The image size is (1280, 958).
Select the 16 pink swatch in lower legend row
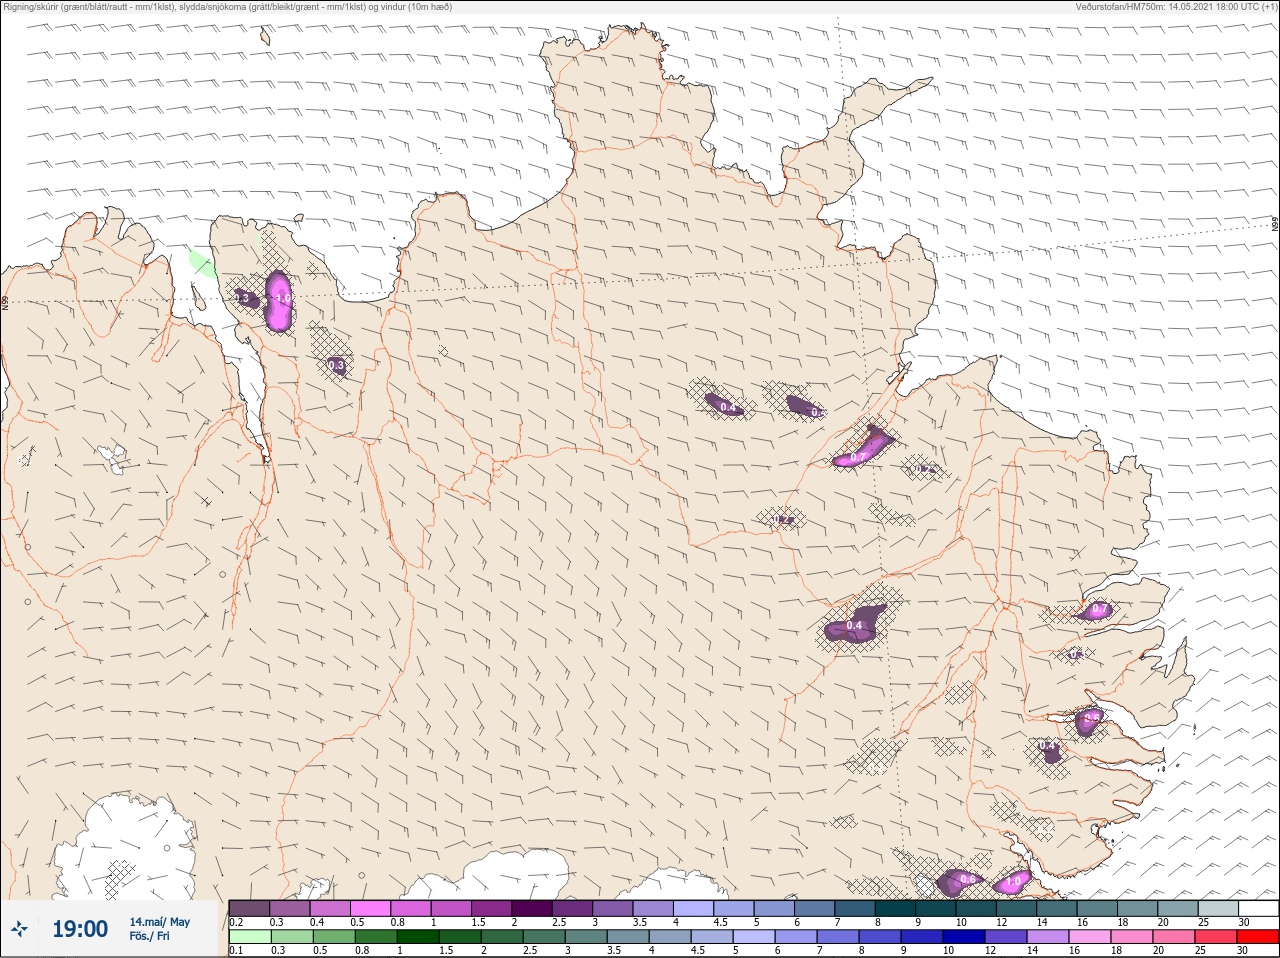click(x=1089, y=937)
